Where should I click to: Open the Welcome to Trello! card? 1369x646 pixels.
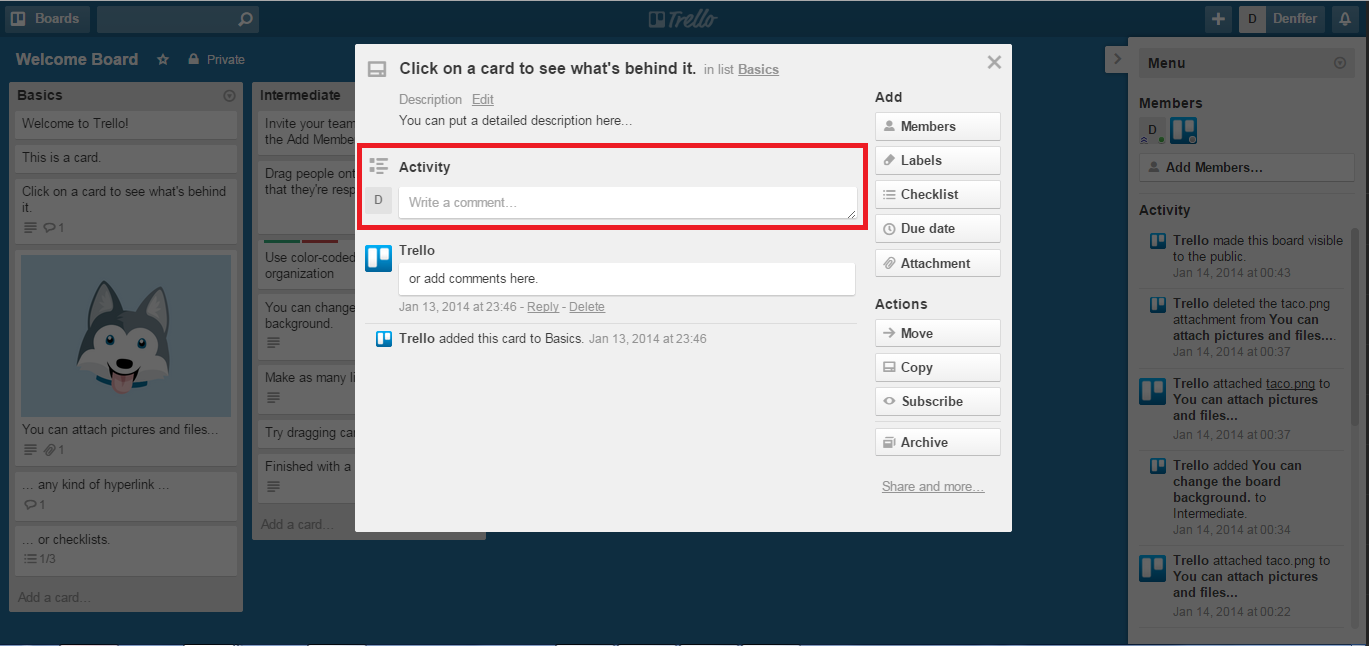(125, 124)
